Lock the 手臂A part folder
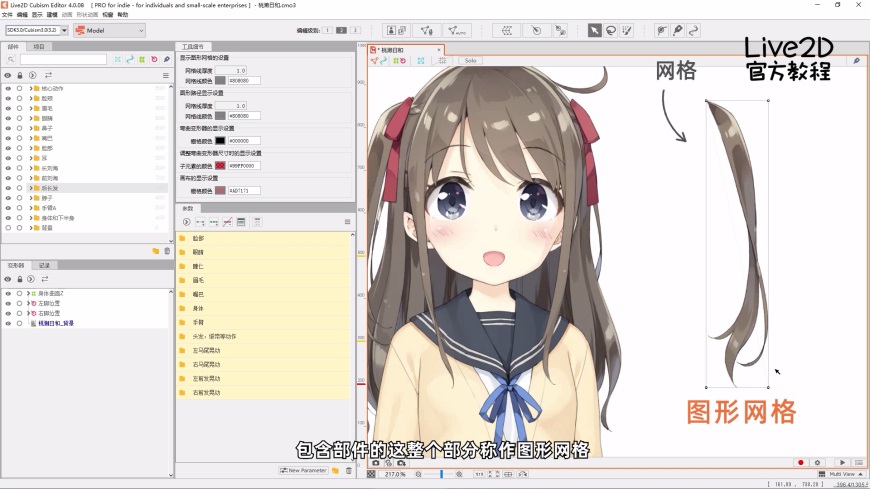The height and width of the screenshot is (489, 870). [19, 208]
